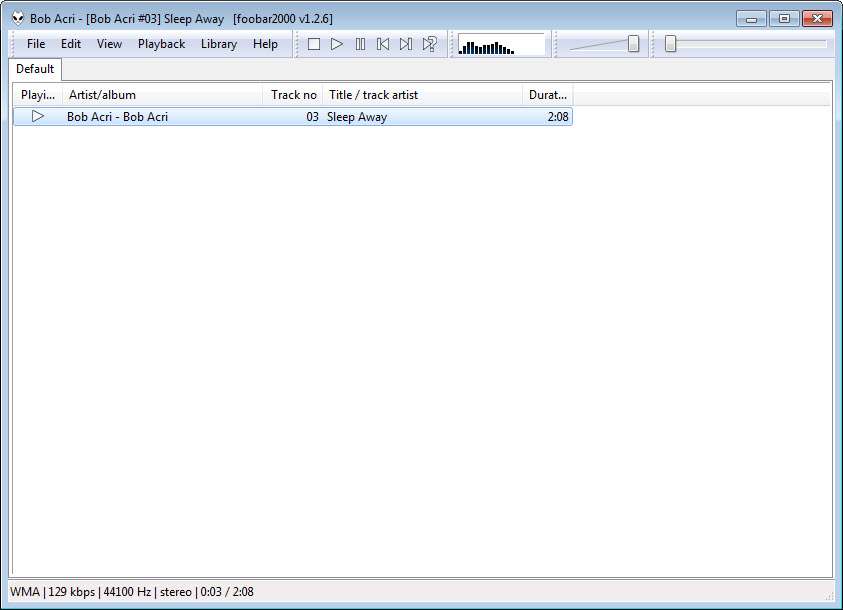Select the Bob Acri - Bob Acri row

pyautogui.click(x=293, y=117)
